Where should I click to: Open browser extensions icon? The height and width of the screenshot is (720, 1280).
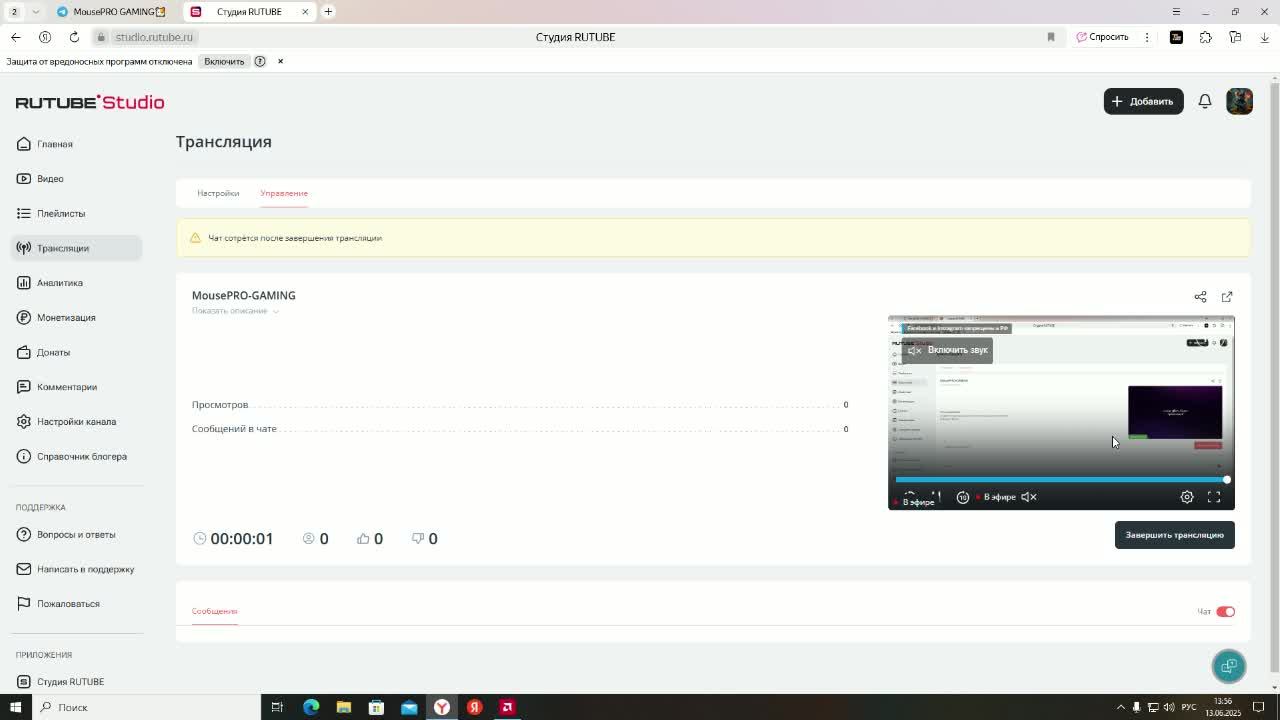pyautogui.click(x=1206, y=37)
